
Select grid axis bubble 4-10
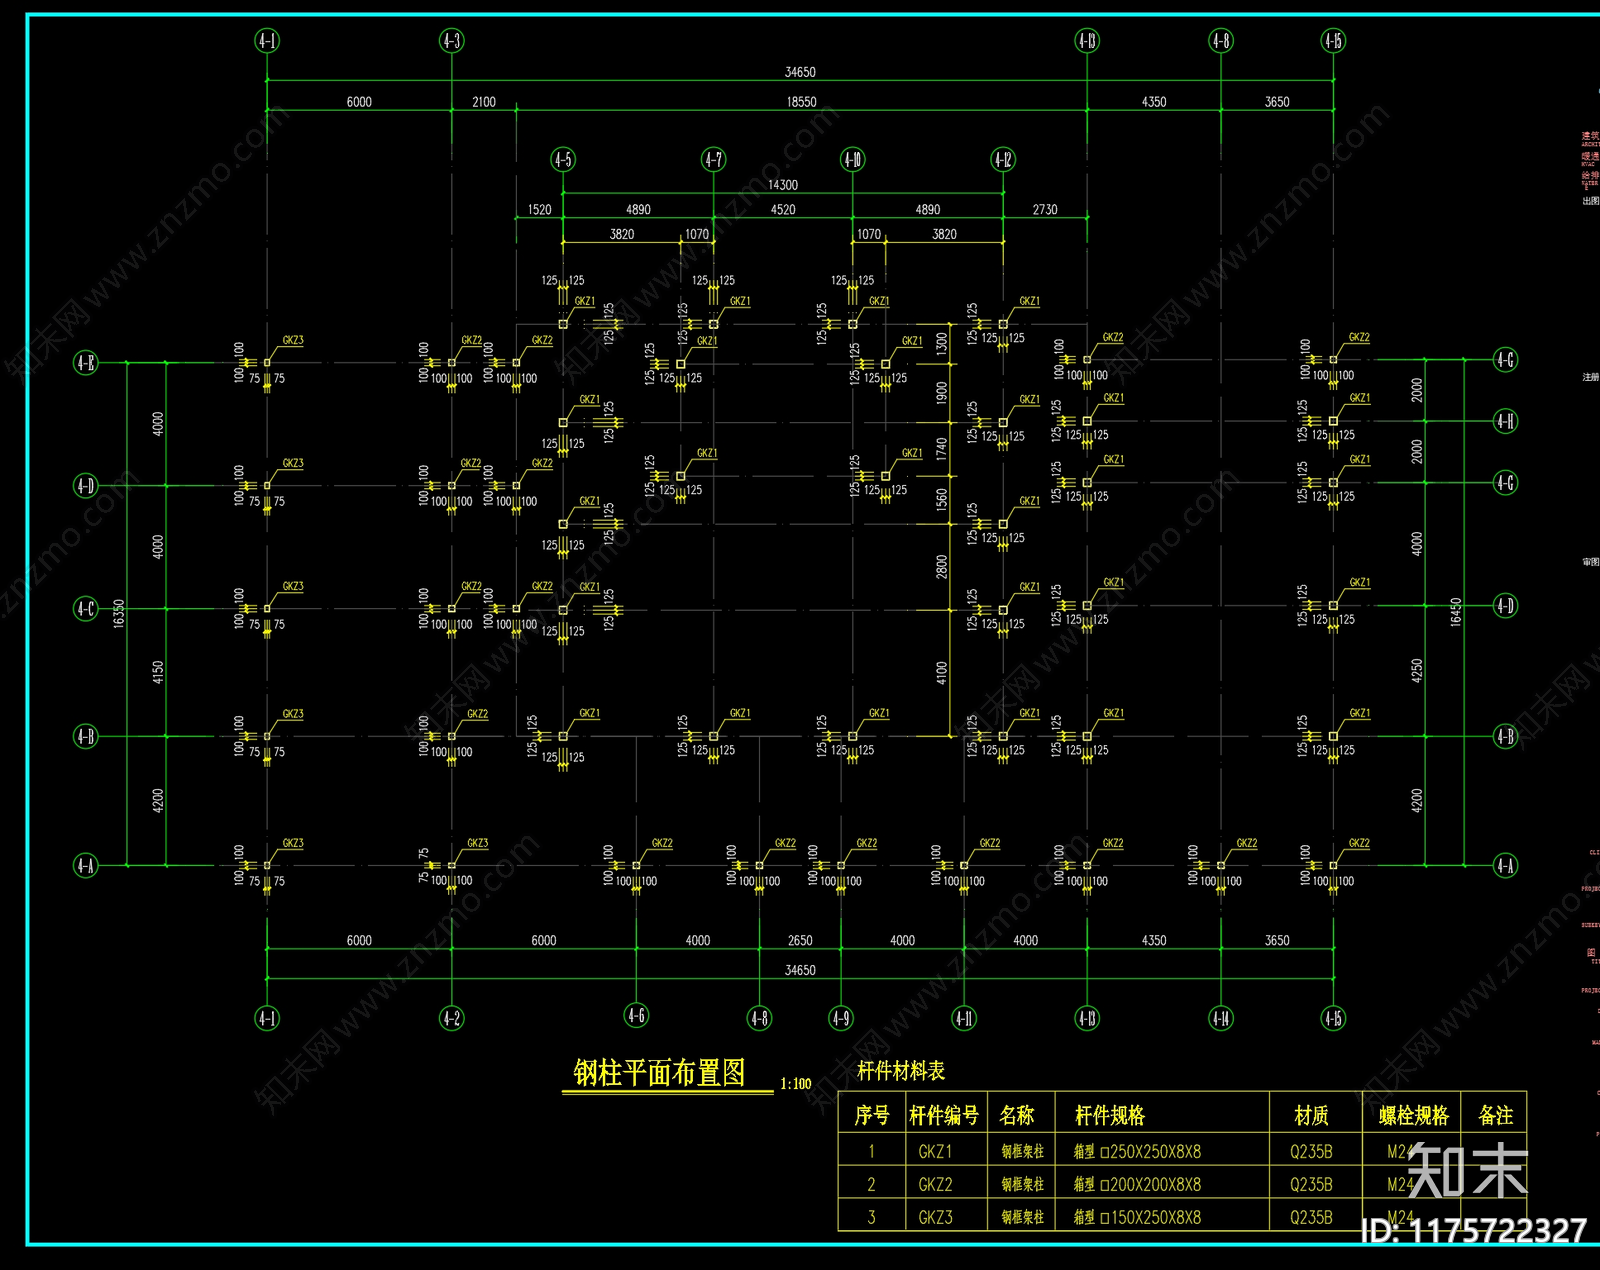coord(852,160)
